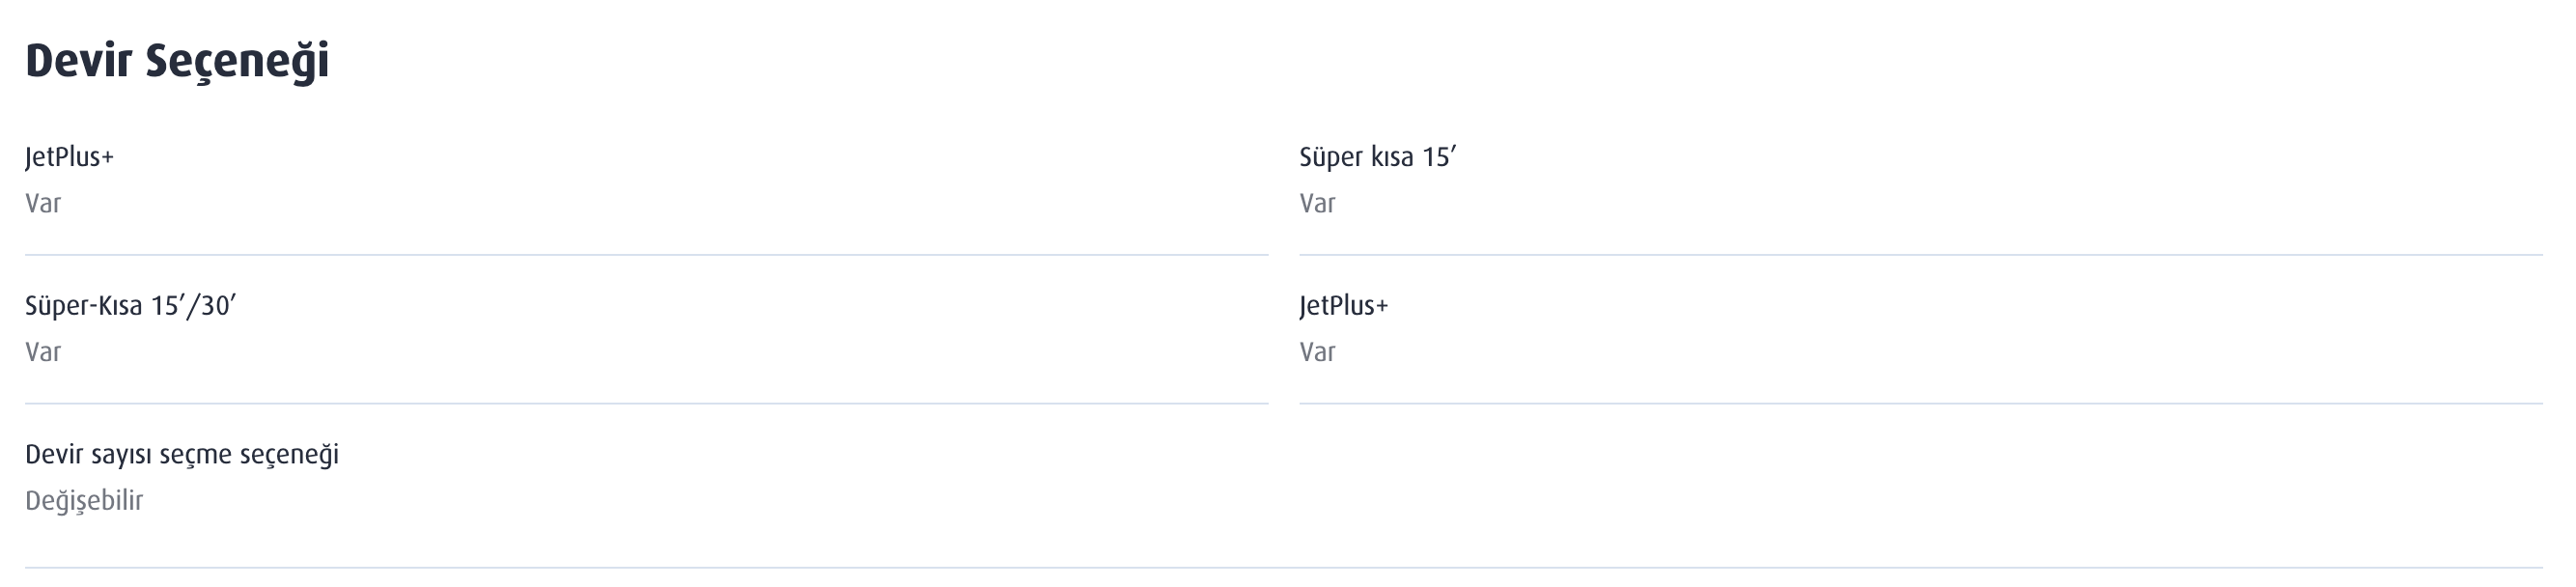This screenshot has width=2576, height=587.
Task: Select the JetPlus+ label below Süper kısa 15'
Action: click(1343, 306)
